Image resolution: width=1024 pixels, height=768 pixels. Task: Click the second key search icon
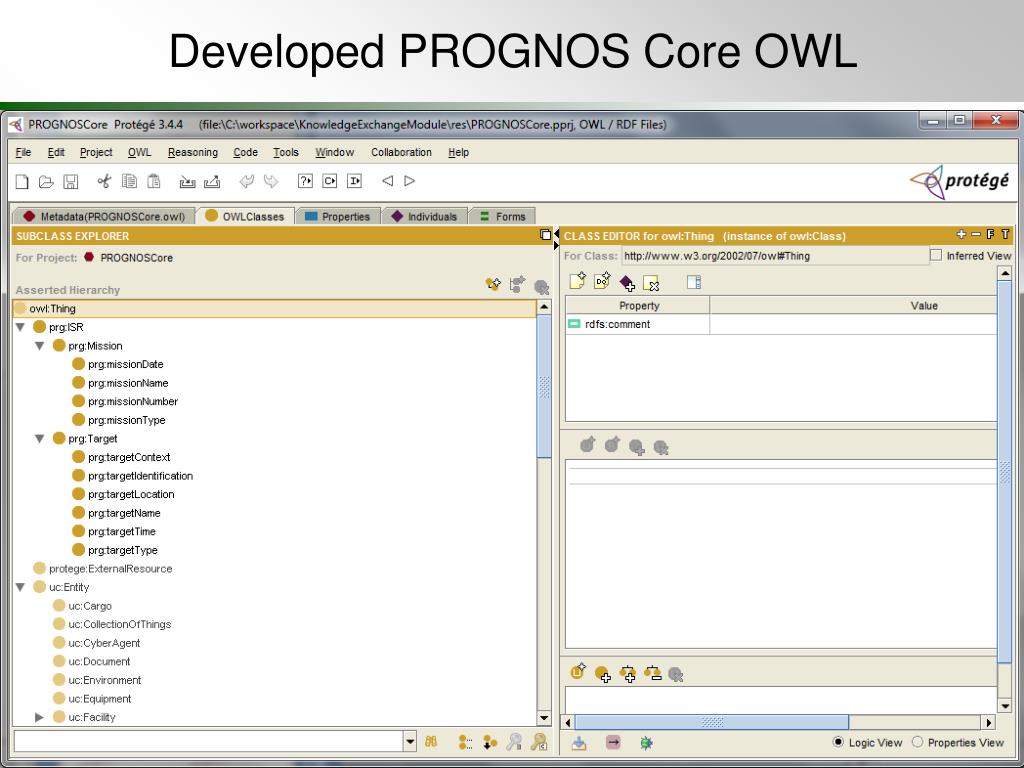(539, 742)
